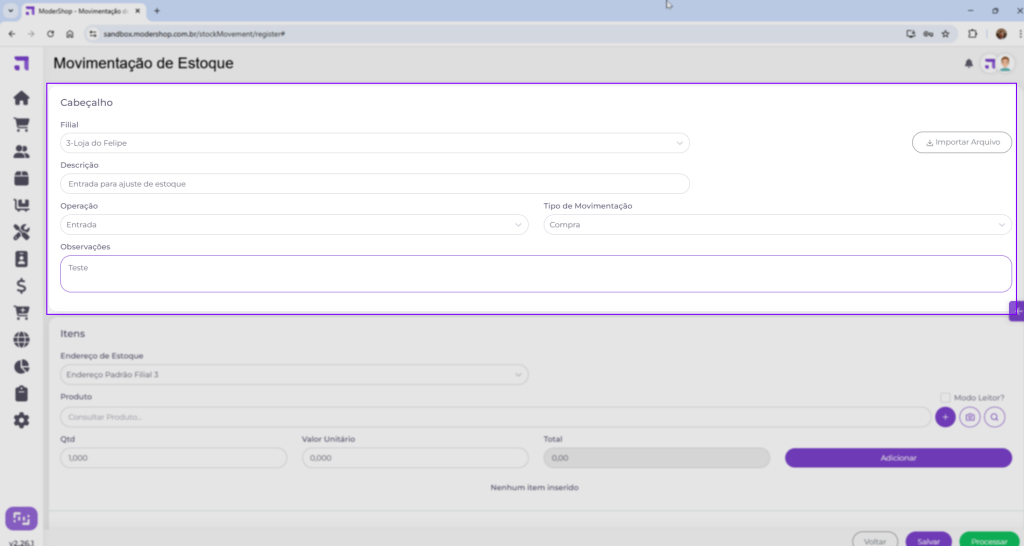Open the dollar sign financial icon
This screenshot has height=546, width=1024.
(x=21, y=286)
